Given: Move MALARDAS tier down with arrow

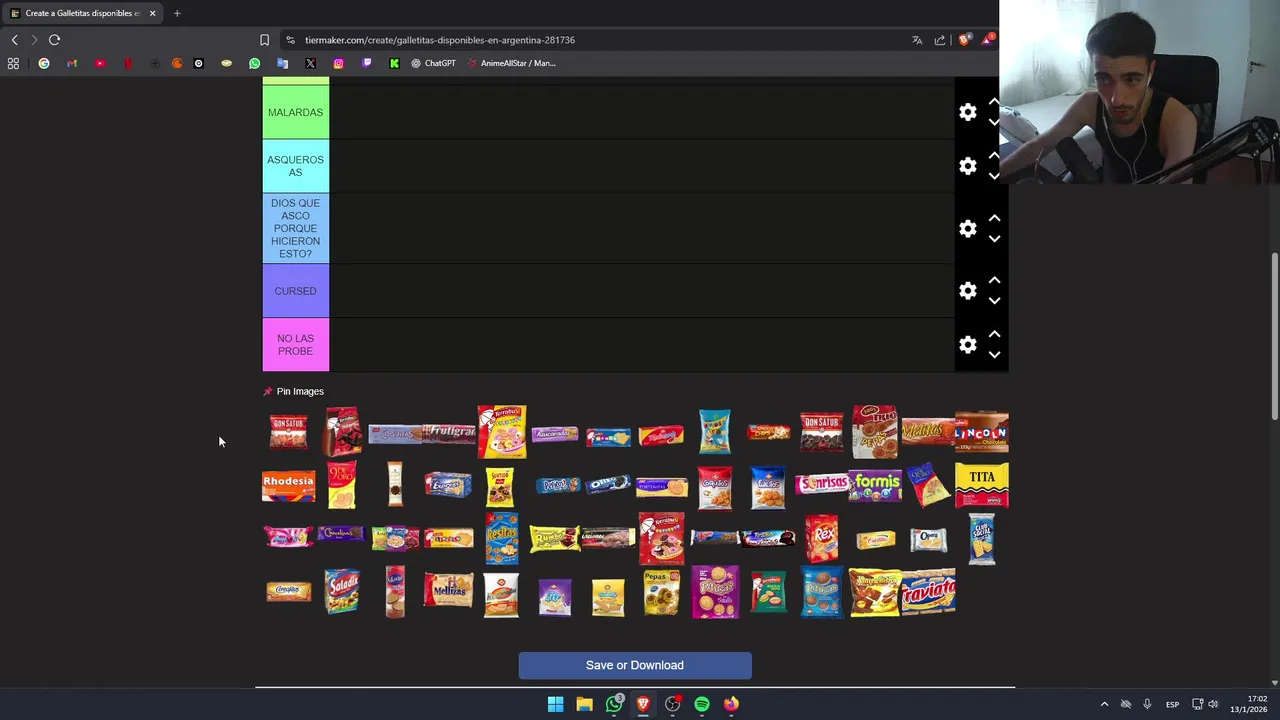Looking at the screenshot, I should pyautogui.click(x=994, y=122).
